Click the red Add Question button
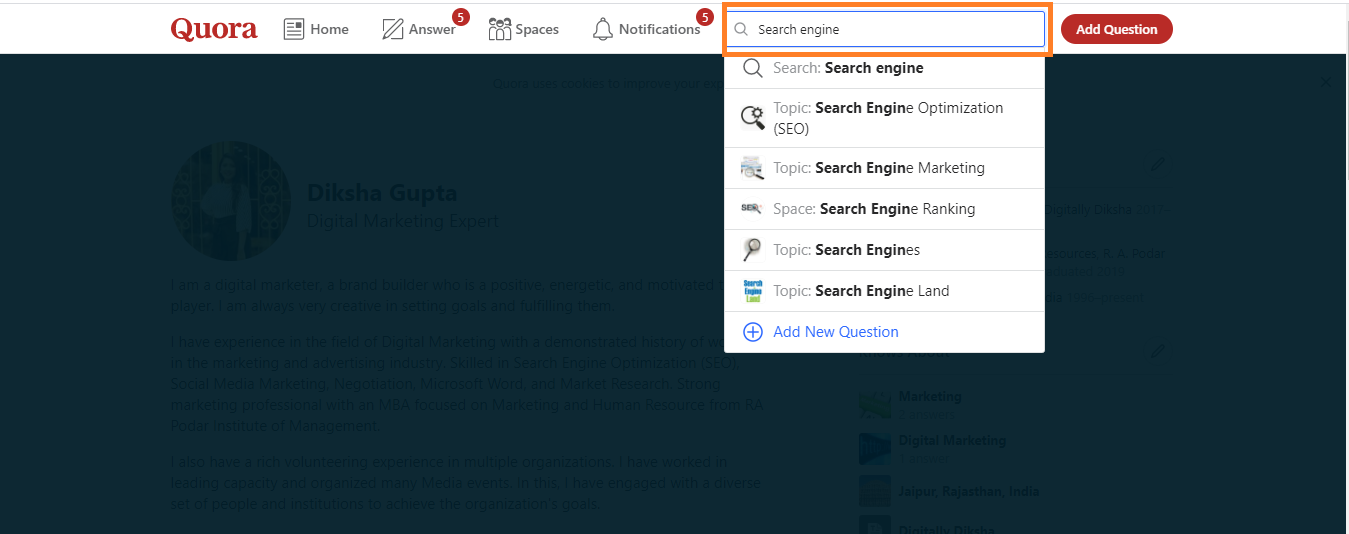This screenshot has width=1349, height=534. 1116,29
